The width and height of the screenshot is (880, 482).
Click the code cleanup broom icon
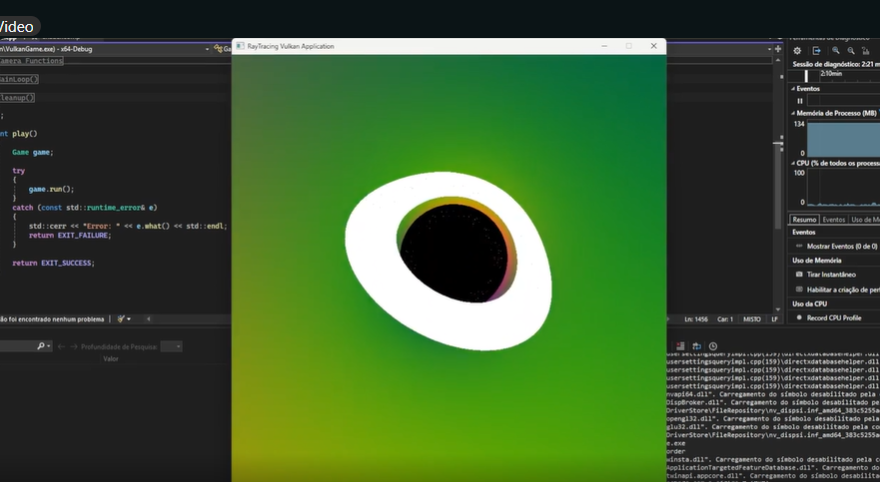click(x=120, y=319)
